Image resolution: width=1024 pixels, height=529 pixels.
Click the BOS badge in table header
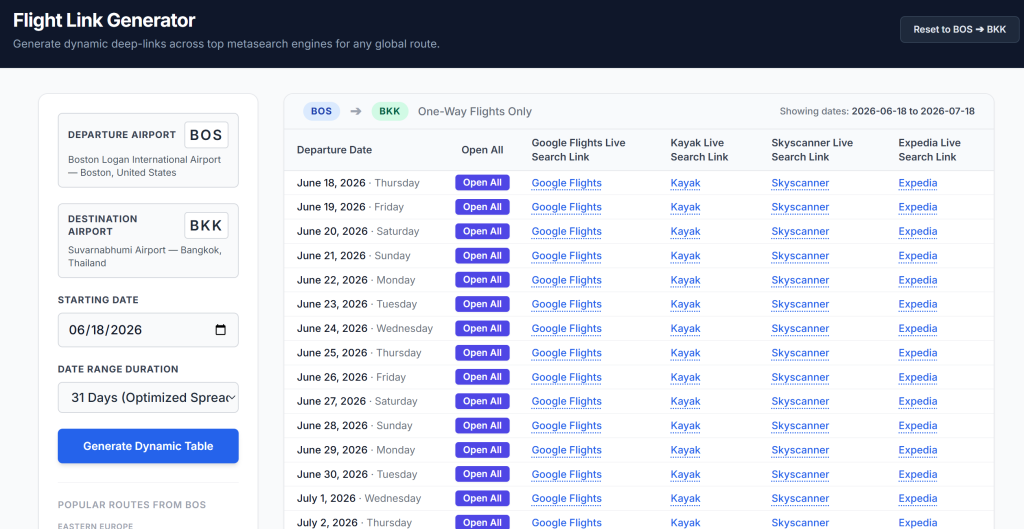(321, 111)
